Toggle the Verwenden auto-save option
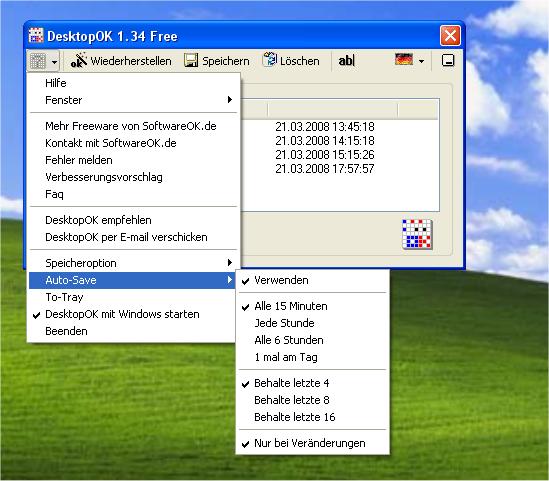The image size is (549, 481). [312, 280]
